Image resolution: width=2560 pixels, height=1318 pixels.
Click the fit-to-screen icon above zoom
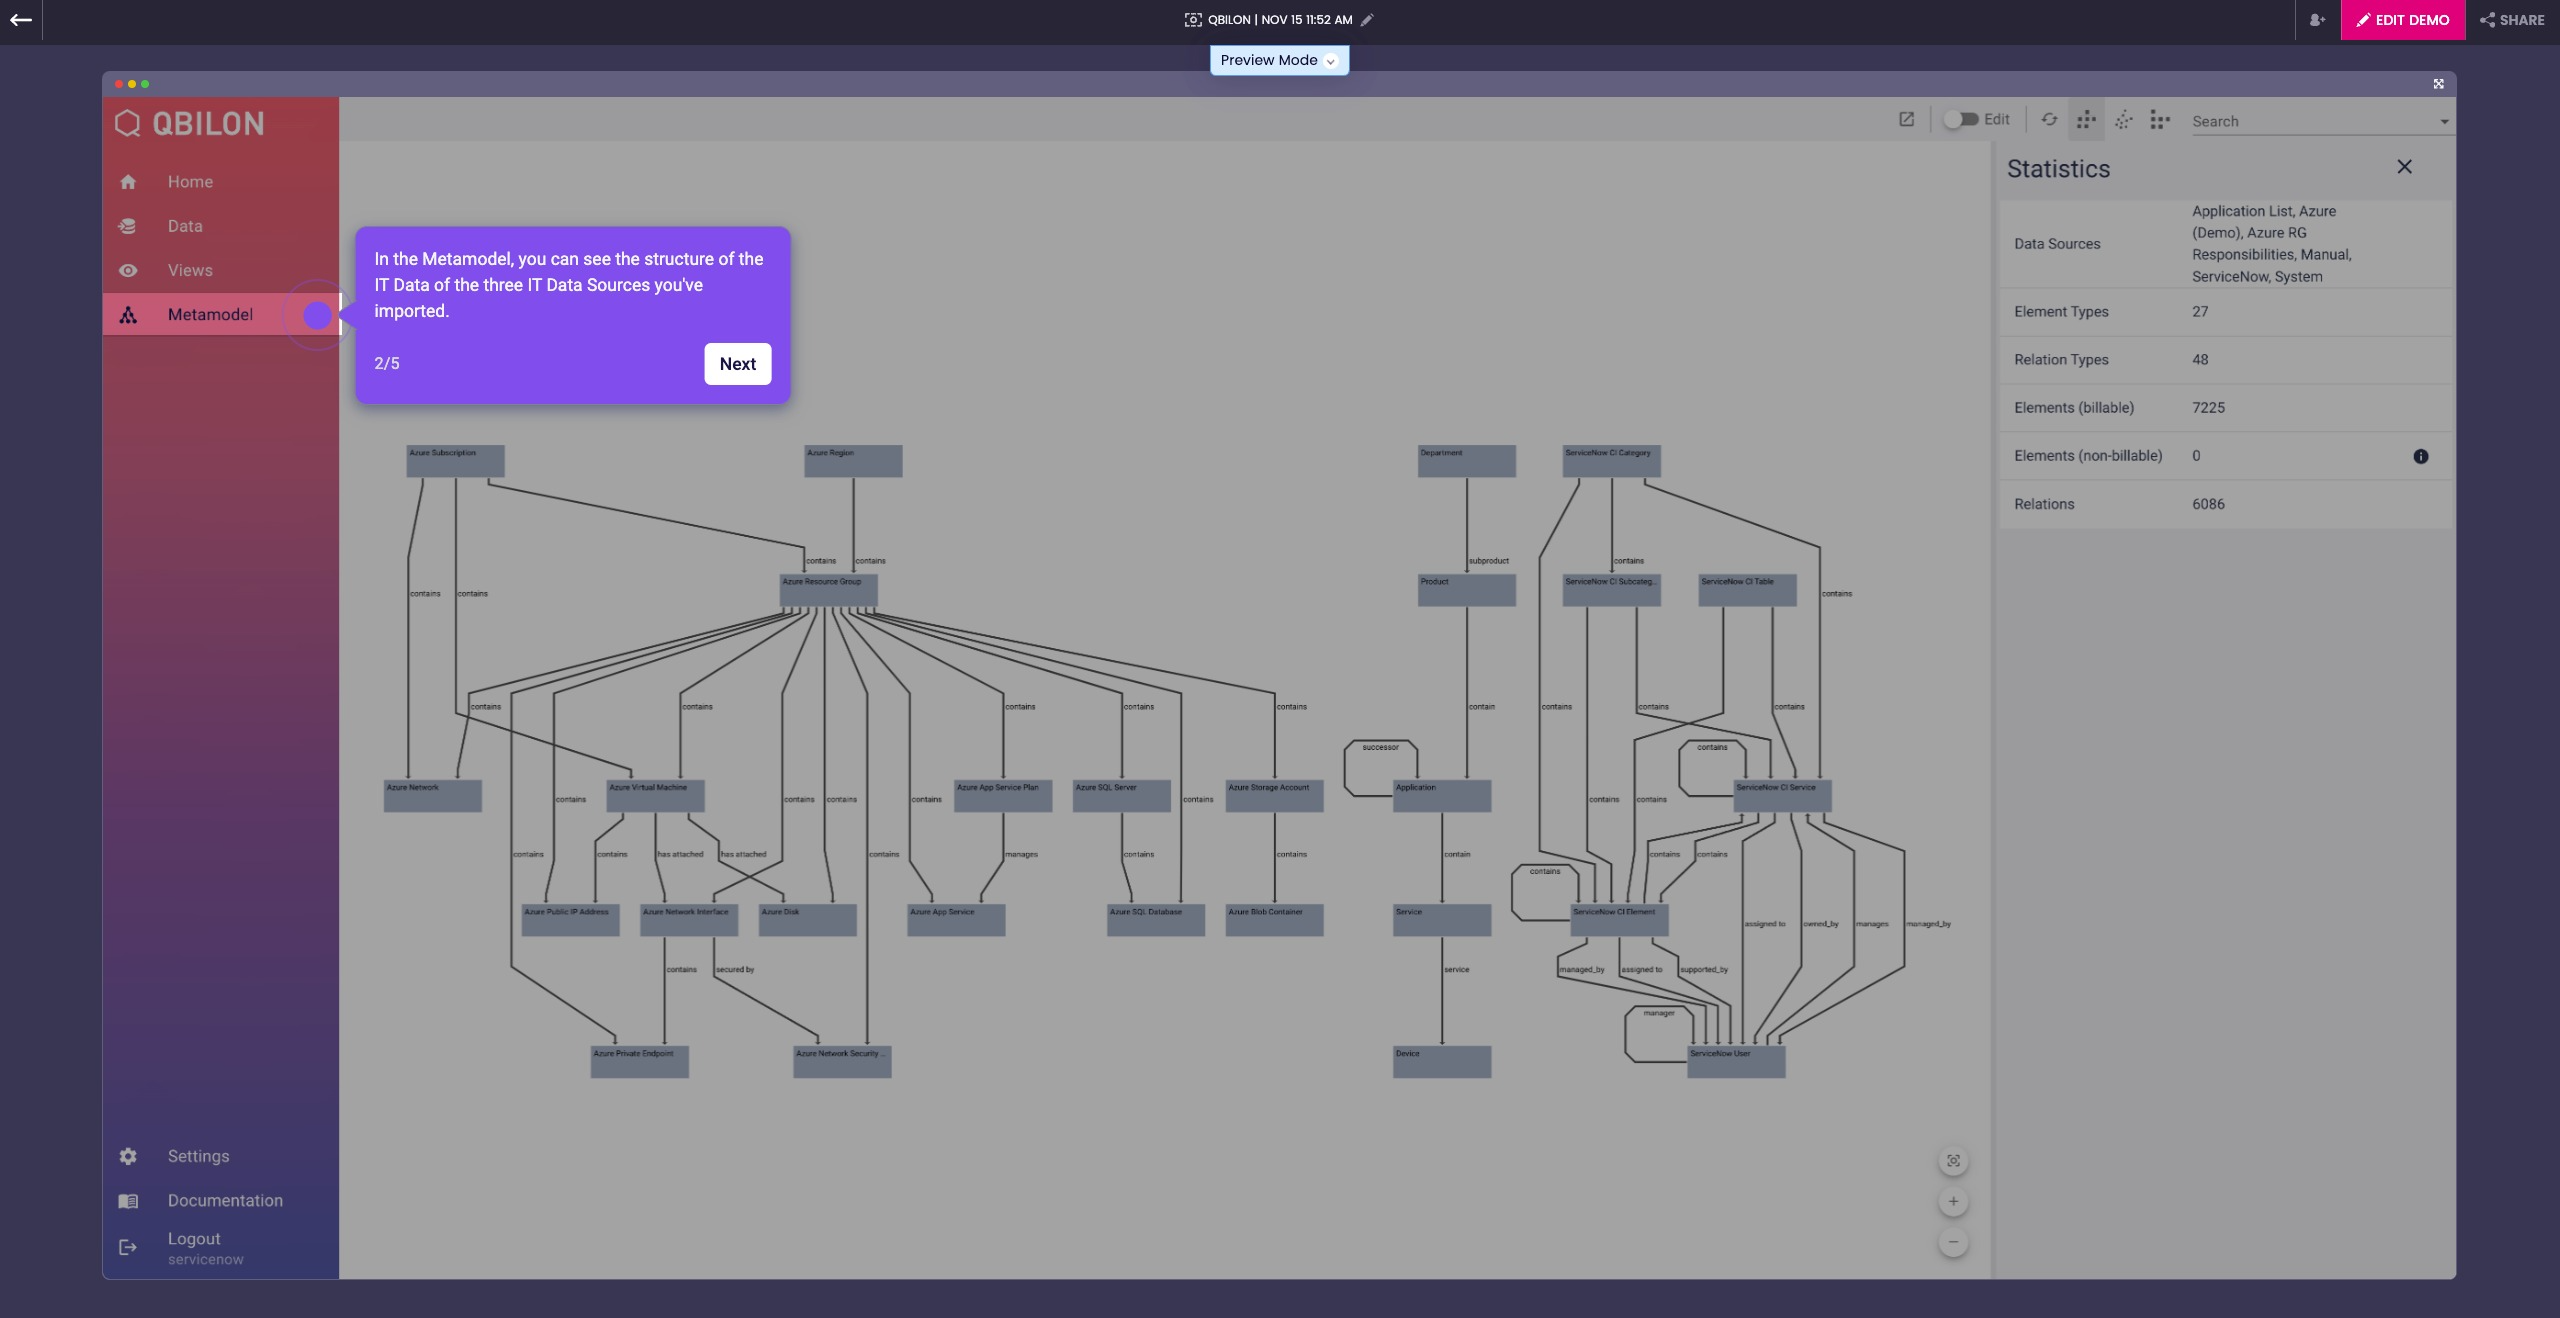(x=1953, y=1160)
